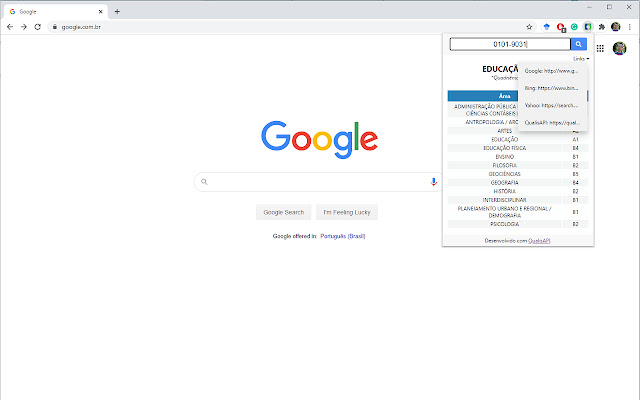The height and width of the screenshot is (400, 640).
Task: Click the PSICOLOGIA area row
Action: pyautogui.click(x=518, y=224)
